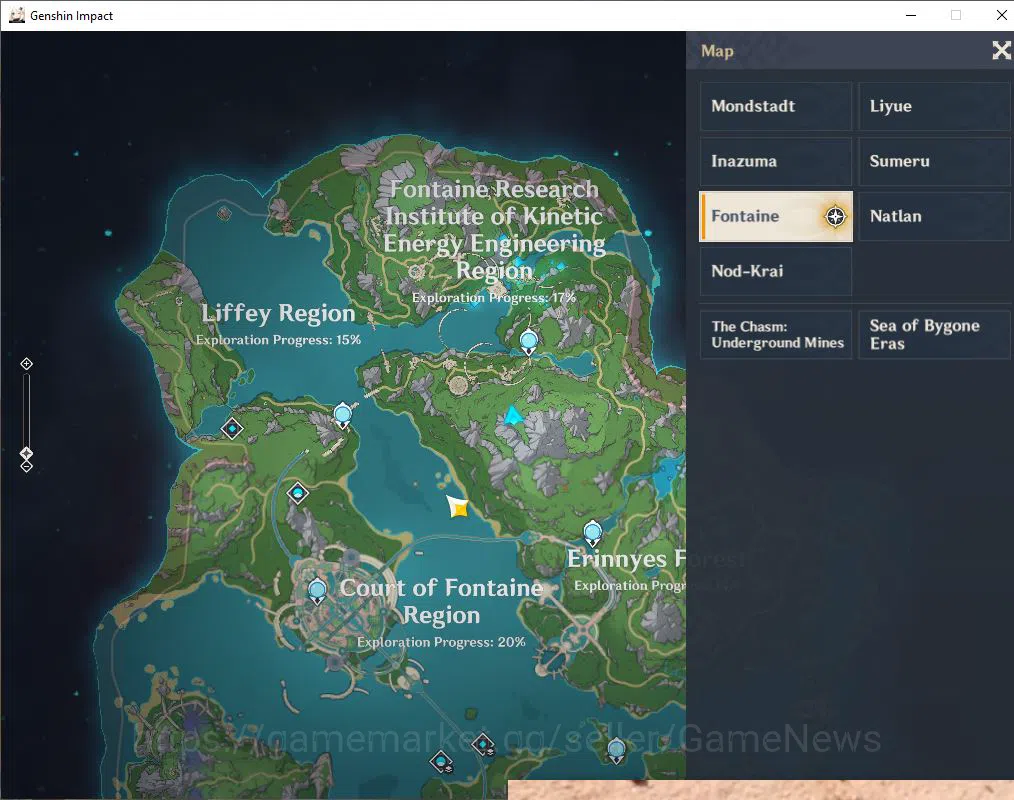Select the Mondstadt region
1014x800 pixels.
pos(775,106)
